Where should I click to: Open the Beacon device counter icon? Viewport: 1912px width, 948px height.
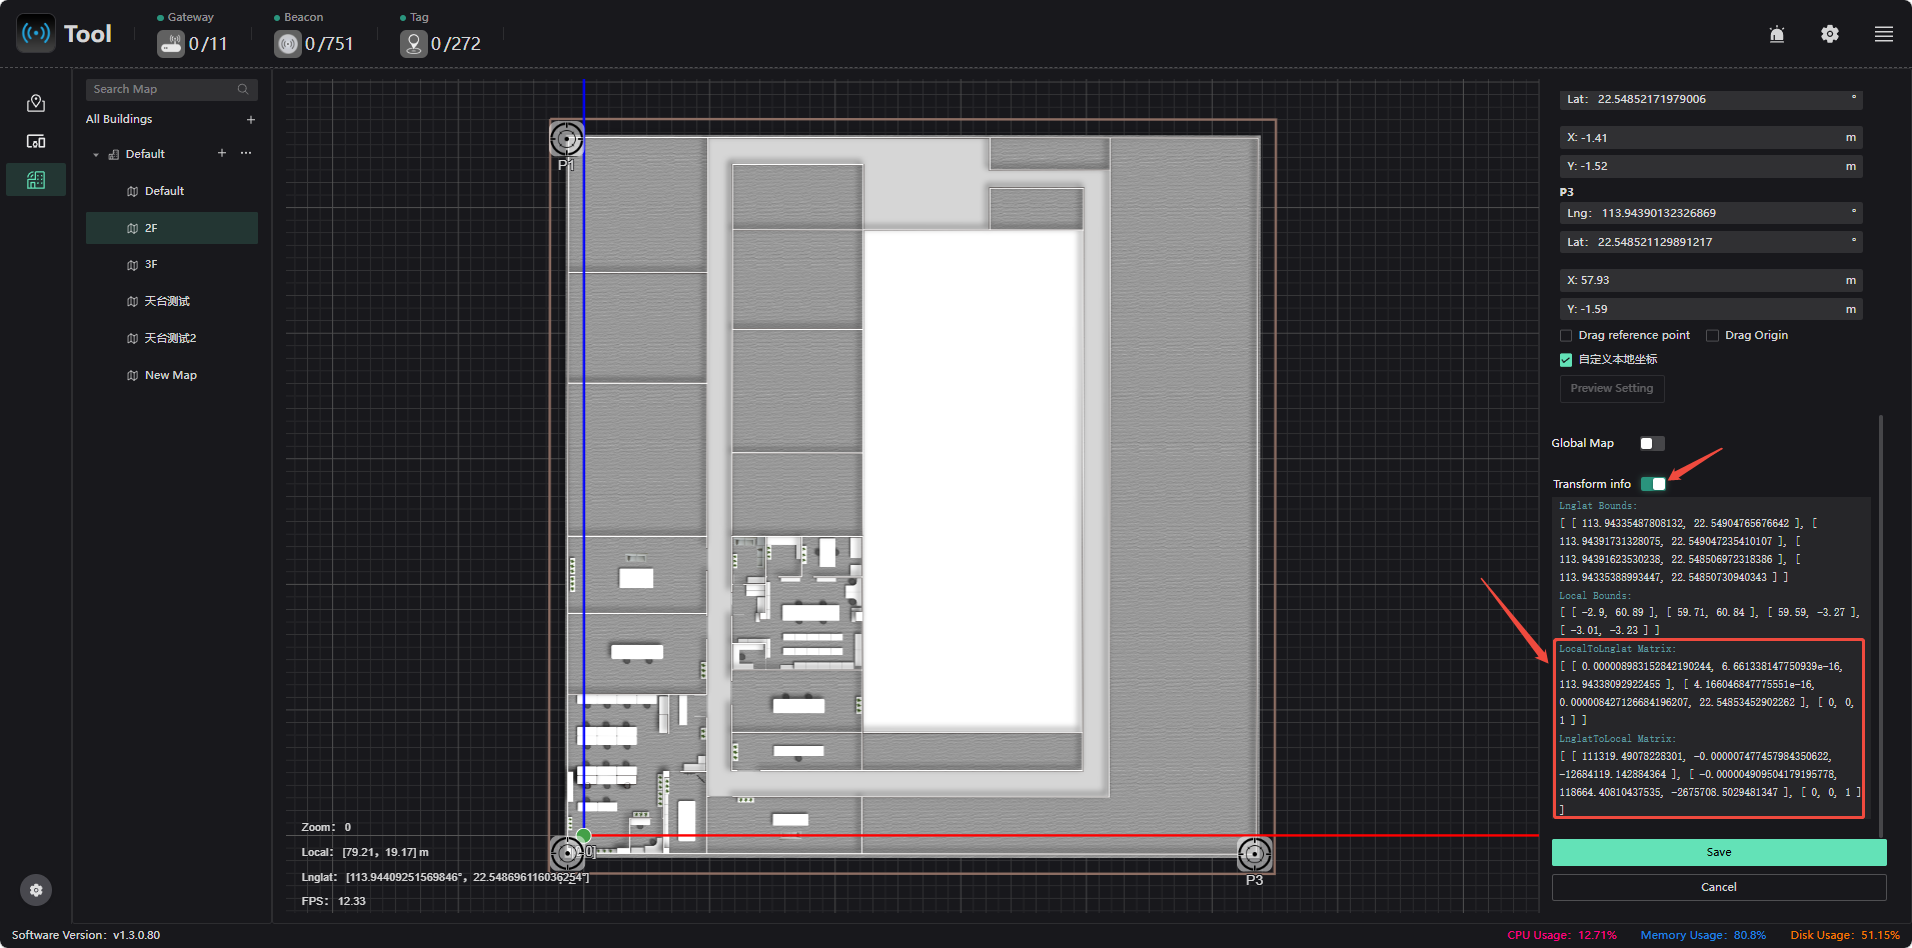click(288, 44)
